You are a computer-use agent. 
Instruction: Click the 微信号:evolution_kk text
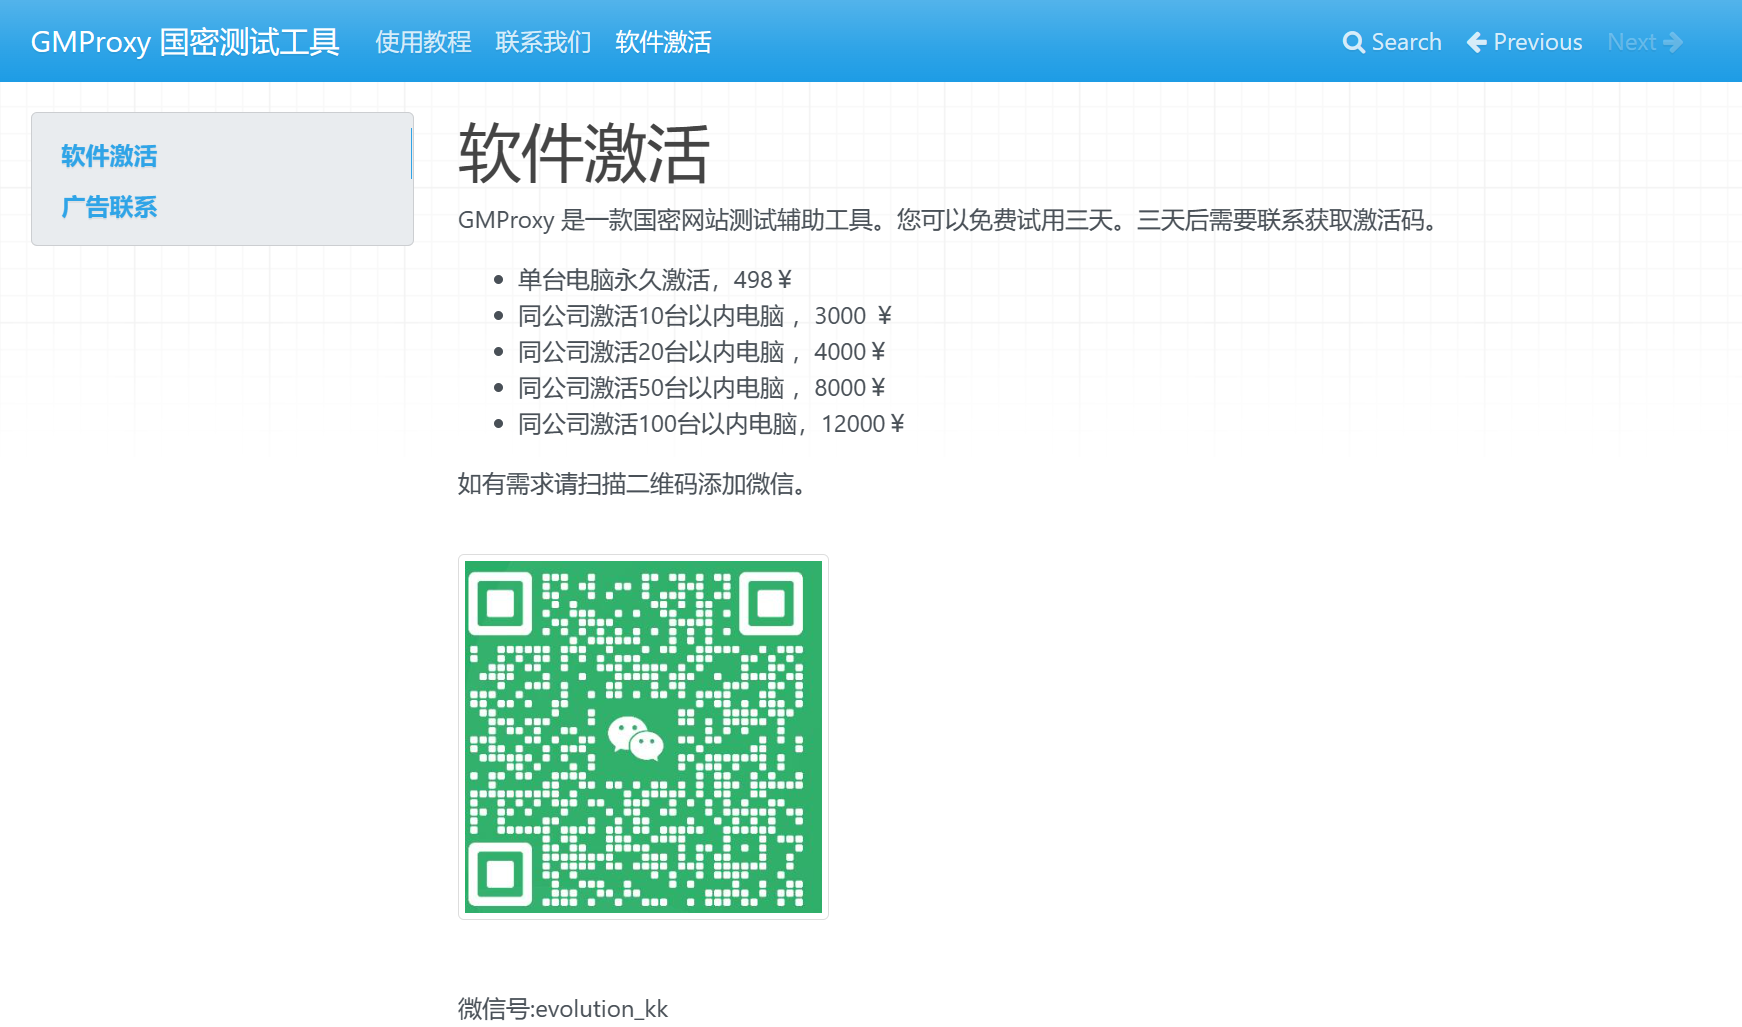pyautogui.click(x=563, y=1009)
